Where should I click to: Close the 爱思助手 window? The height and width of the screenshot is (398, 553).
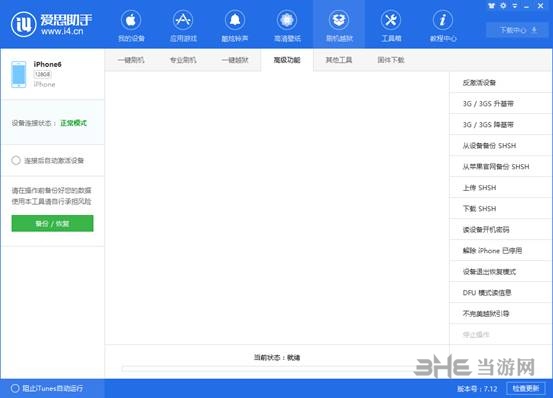coord(540,6)
